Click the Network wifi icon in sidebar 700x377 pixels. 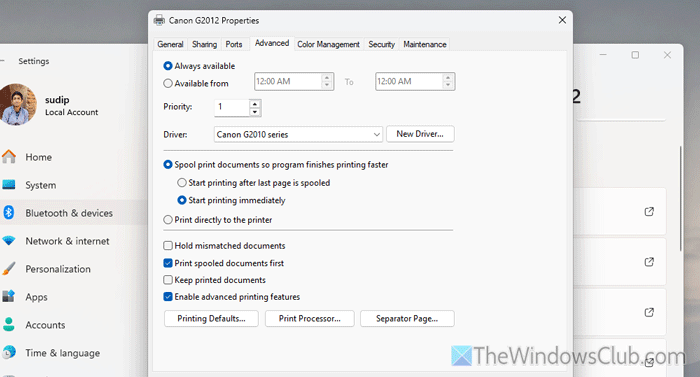[x=9, y=241]
